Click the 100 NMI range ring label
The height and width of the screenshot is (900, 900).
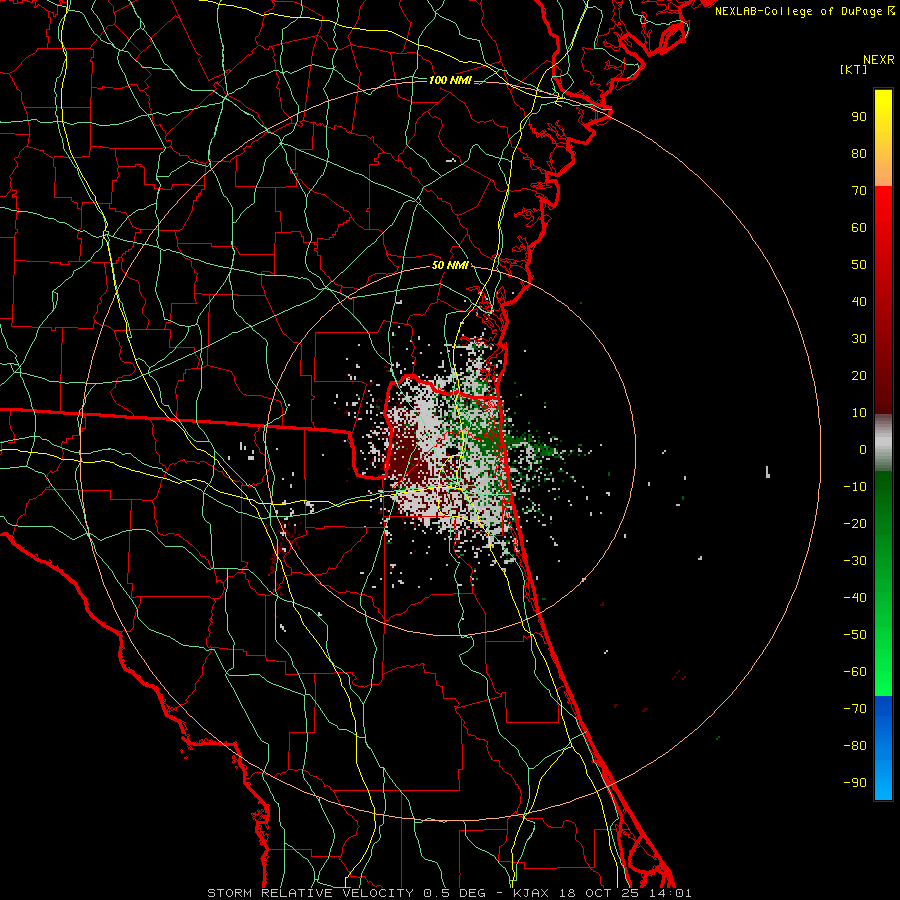pyautogui.click(x=449, y=80)
